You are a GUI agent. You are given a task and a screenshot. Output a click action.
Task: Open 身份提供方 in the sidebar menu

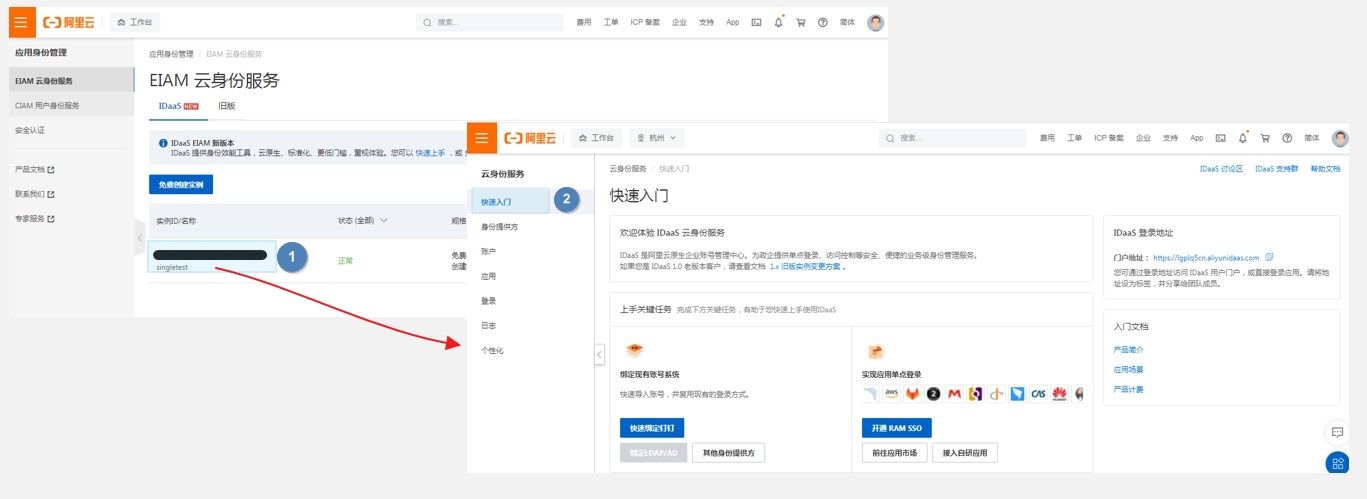coord(500,227)
